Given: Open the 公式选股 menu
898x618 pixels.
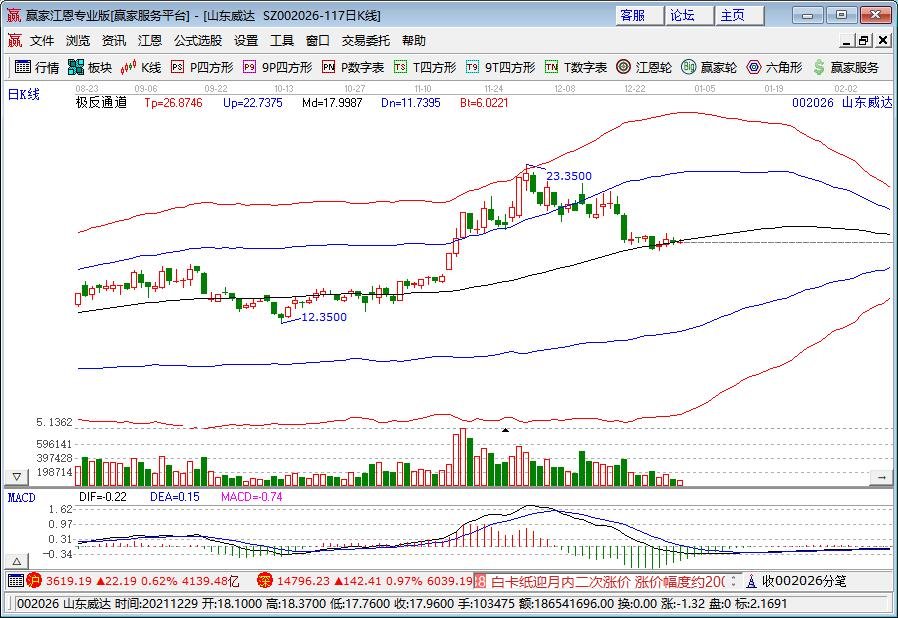Looking at the screenshot, I should 198,41.
